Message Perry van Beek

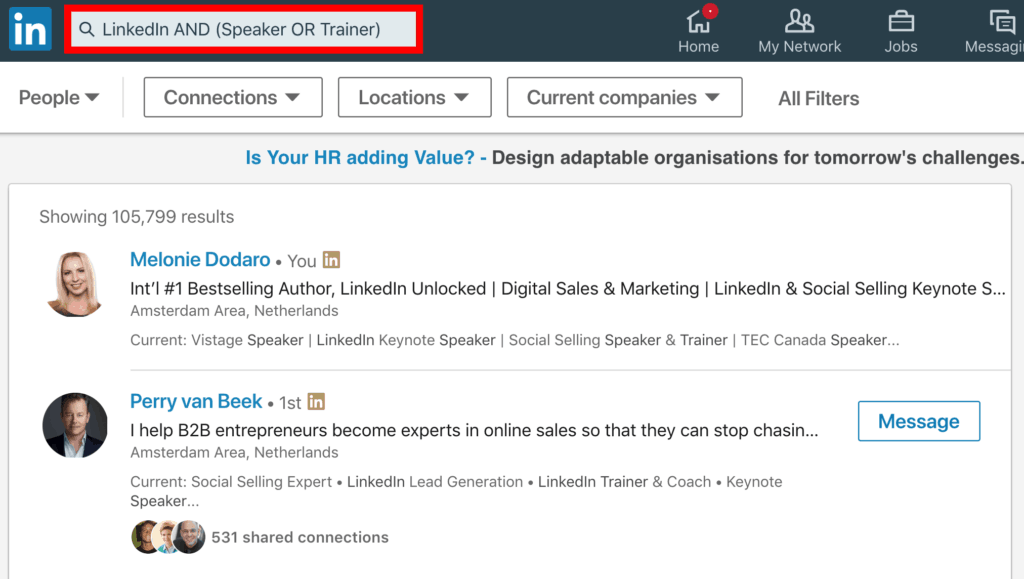coord(918,421)
